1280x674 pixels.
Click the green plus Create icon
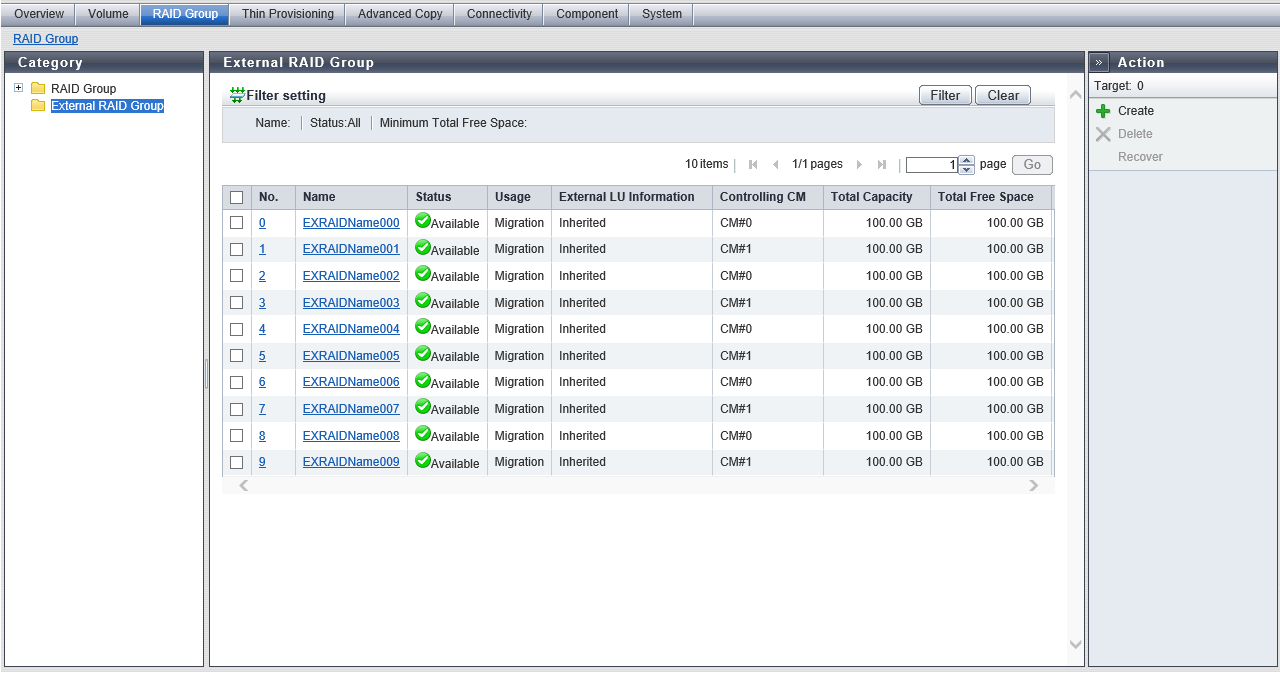[1103, 111]
